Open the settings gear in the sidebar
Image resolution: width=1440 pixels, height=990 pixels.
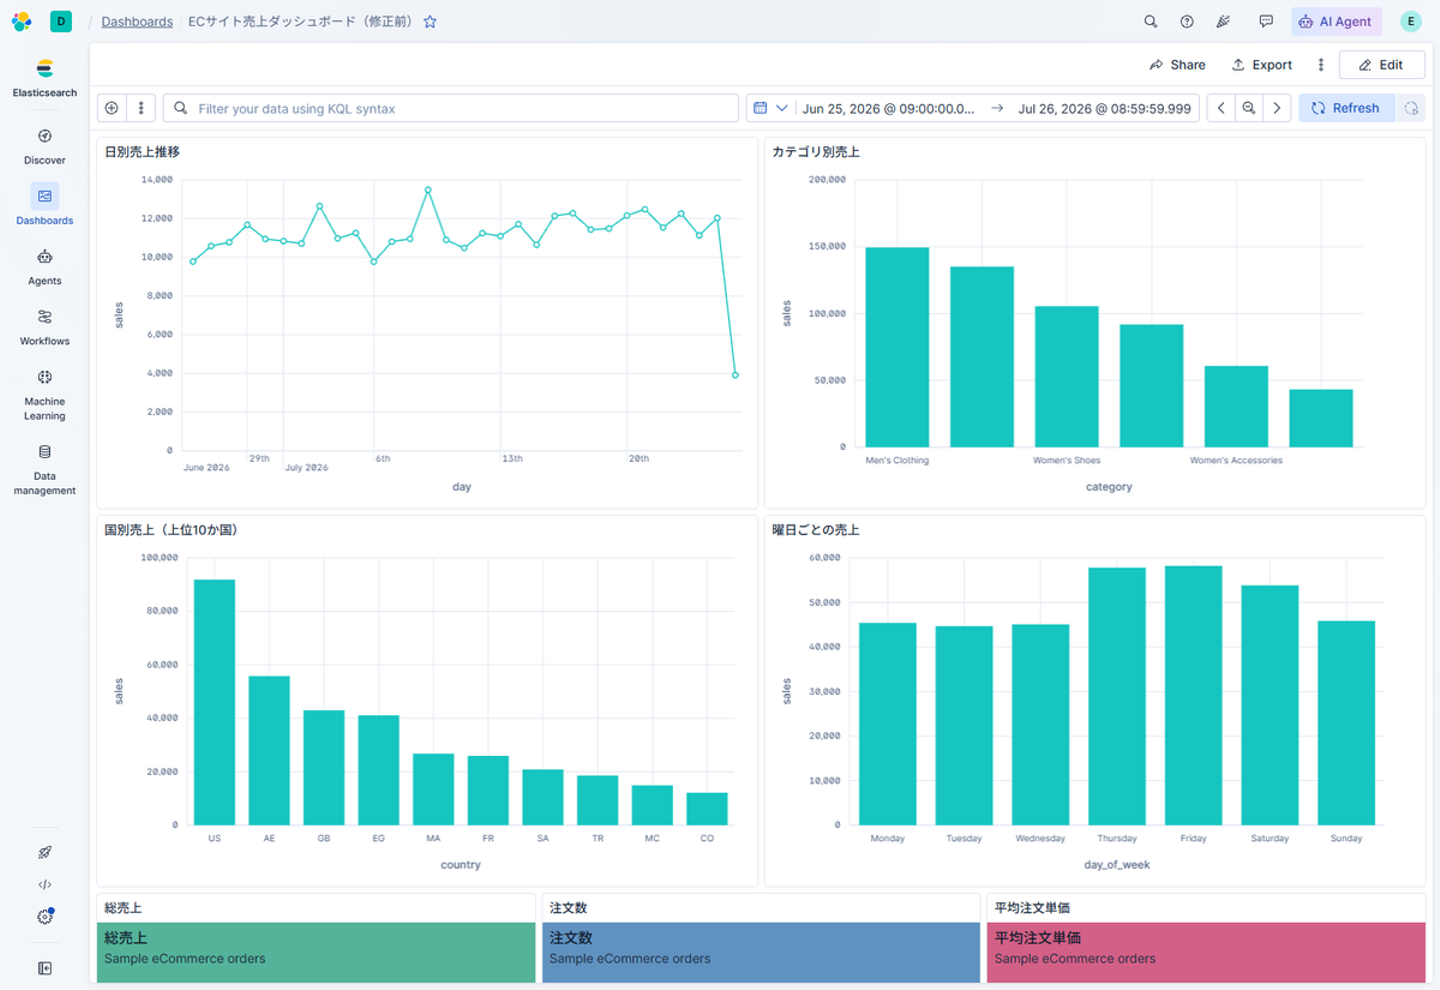click(45, 916)
